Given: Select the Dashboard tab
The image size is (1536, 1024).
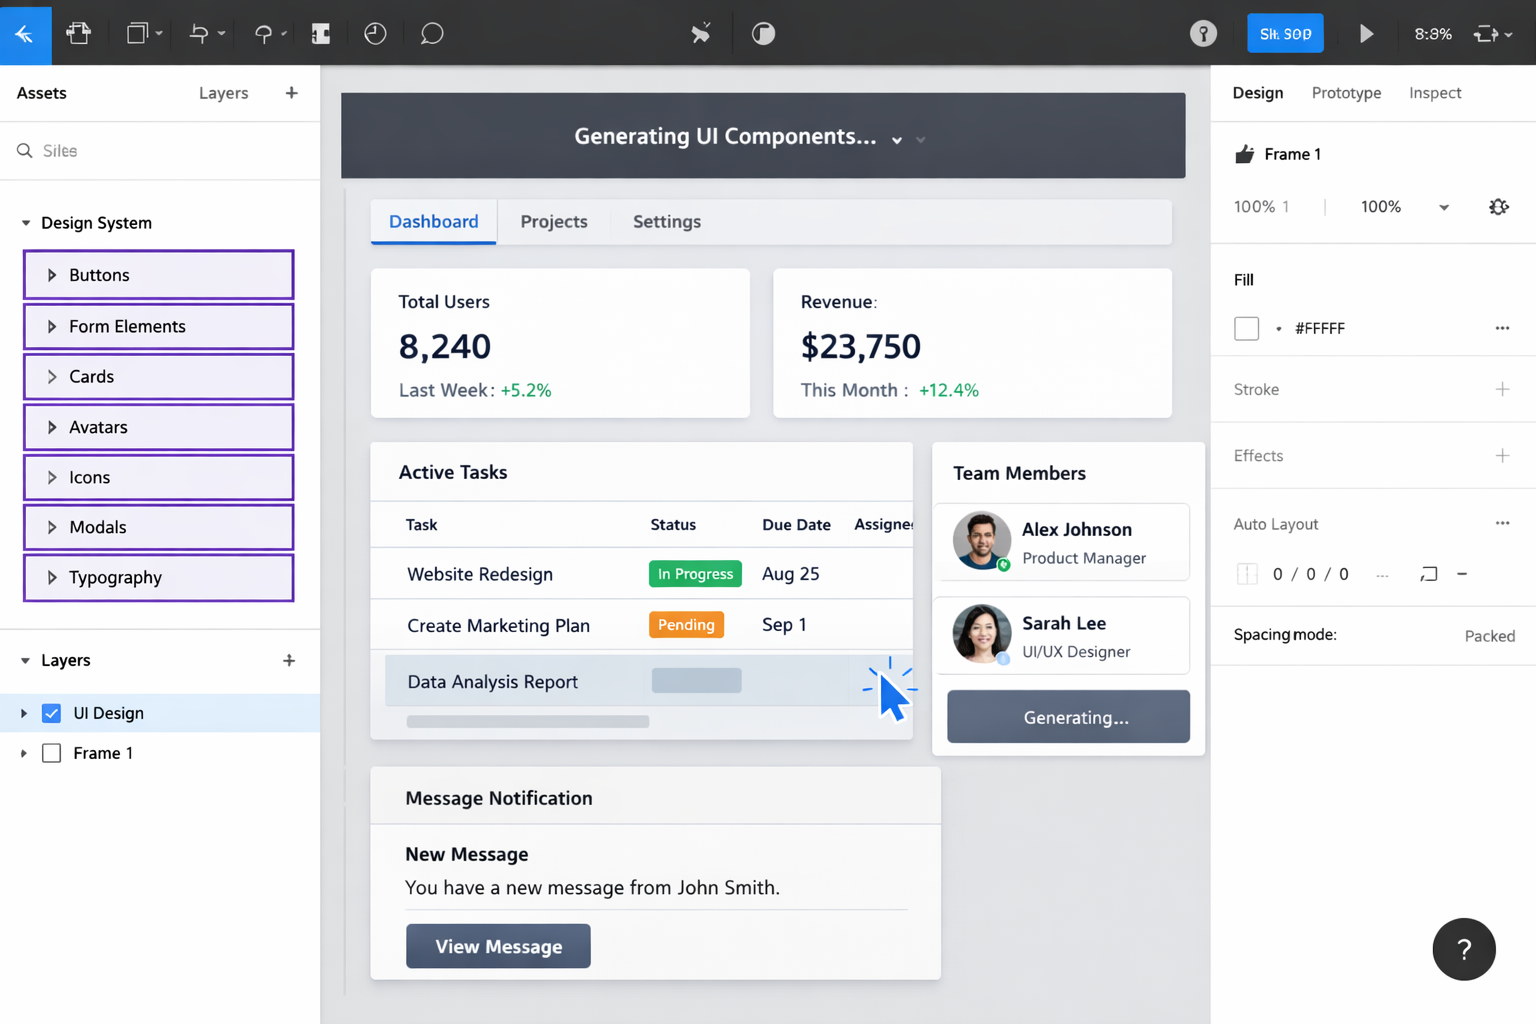Looking at the screenshot, I should pyautogui.click(x=433, y=222).
